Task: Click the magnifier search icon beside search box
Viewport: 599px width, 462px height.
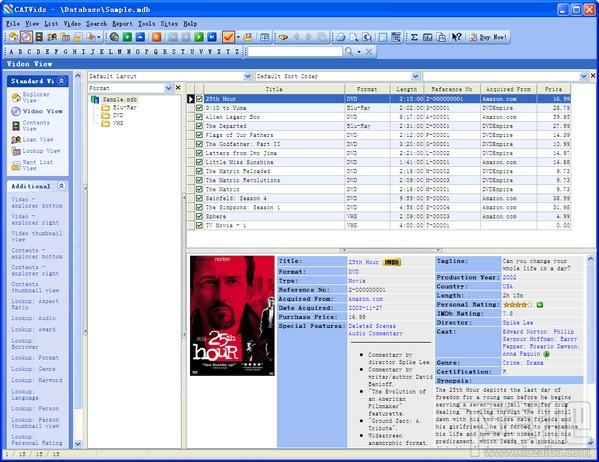Action: pyautogui.click(x=348, y=51)
